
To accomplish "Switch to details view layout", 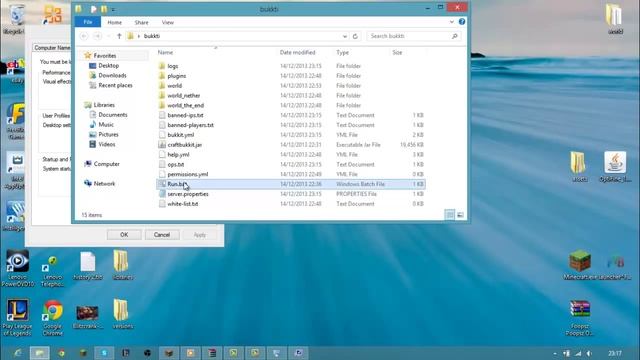I will pos(449,215).
